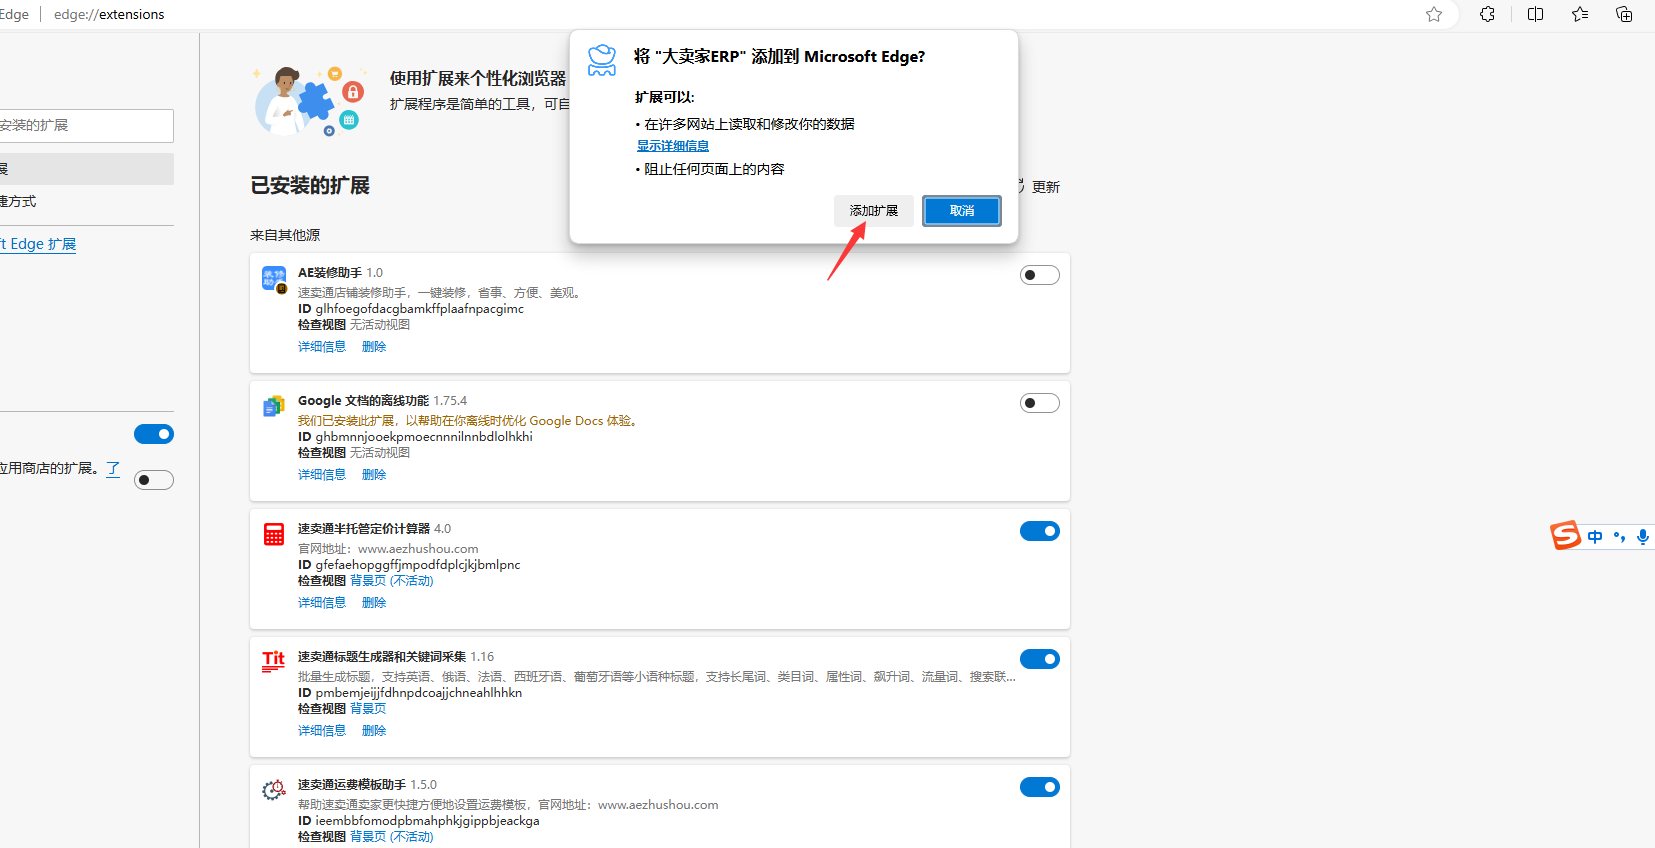Click the Google Docs offline extension icon
The width and height of the screenshot is (1655, 848).
click(274, 406)
